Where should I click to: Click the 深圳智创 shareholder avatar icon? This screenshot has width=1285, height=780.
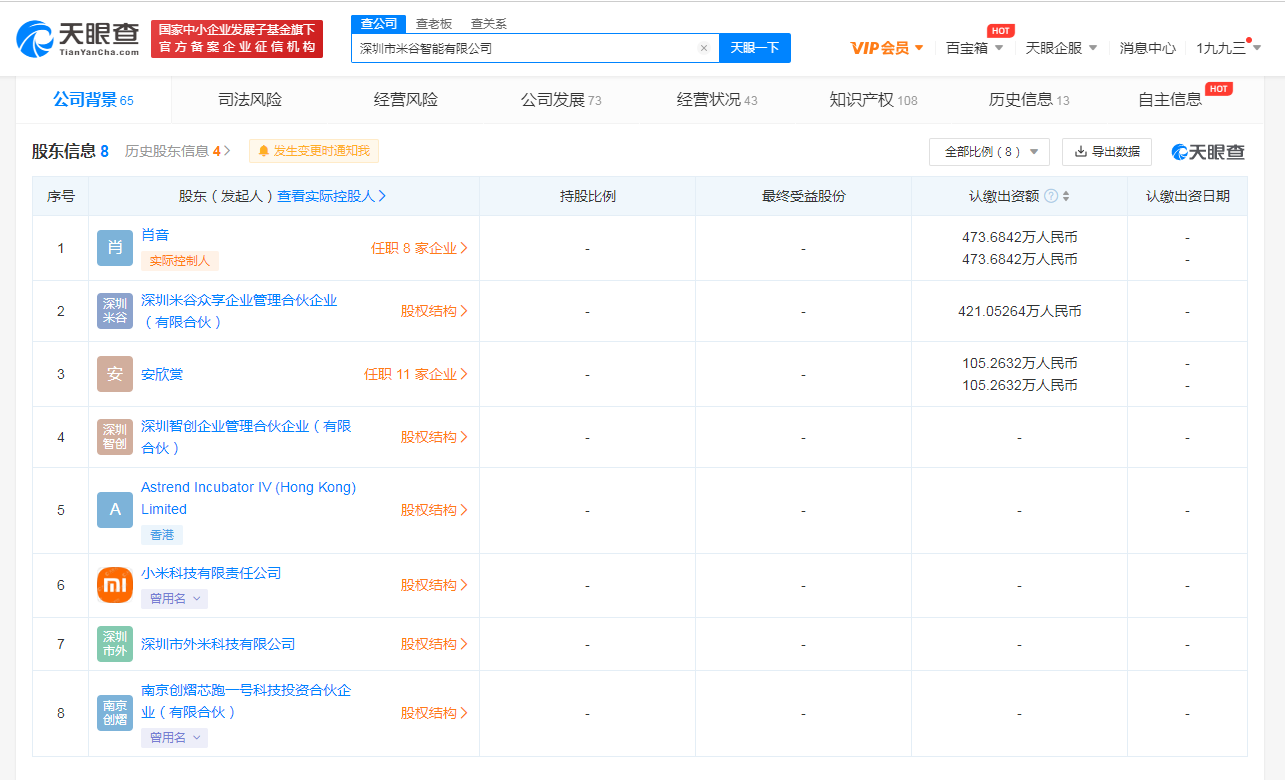pyautogui.click(x=115, y=437)
